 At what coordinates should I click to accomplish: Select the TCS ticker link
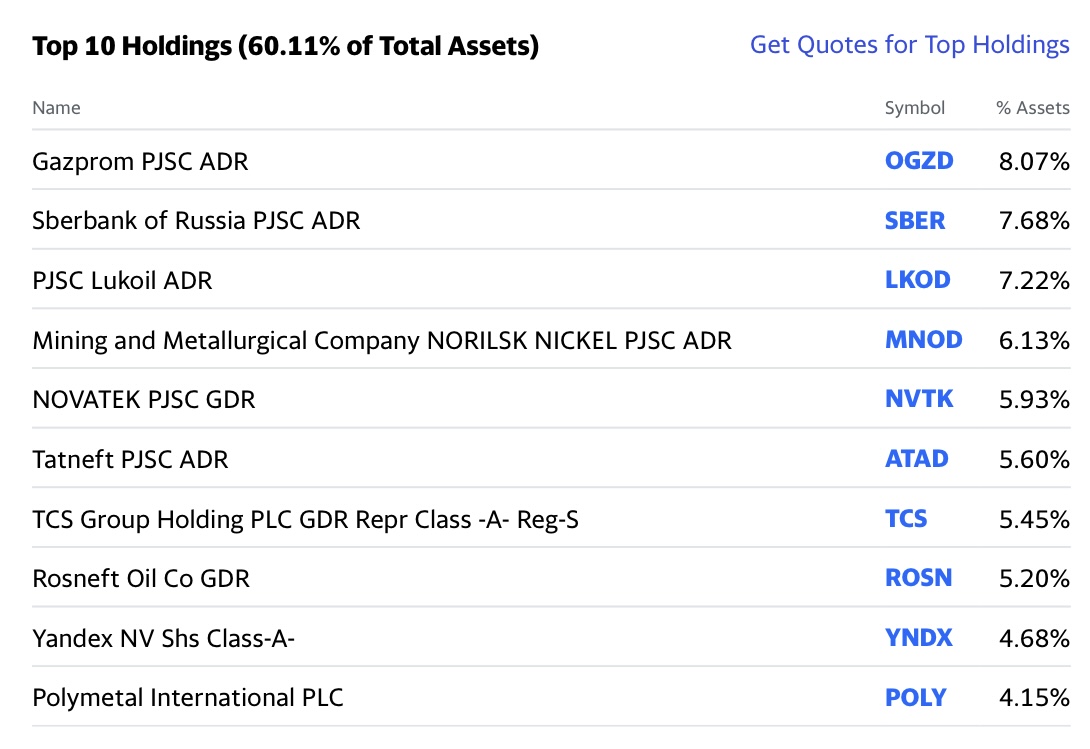906,519
